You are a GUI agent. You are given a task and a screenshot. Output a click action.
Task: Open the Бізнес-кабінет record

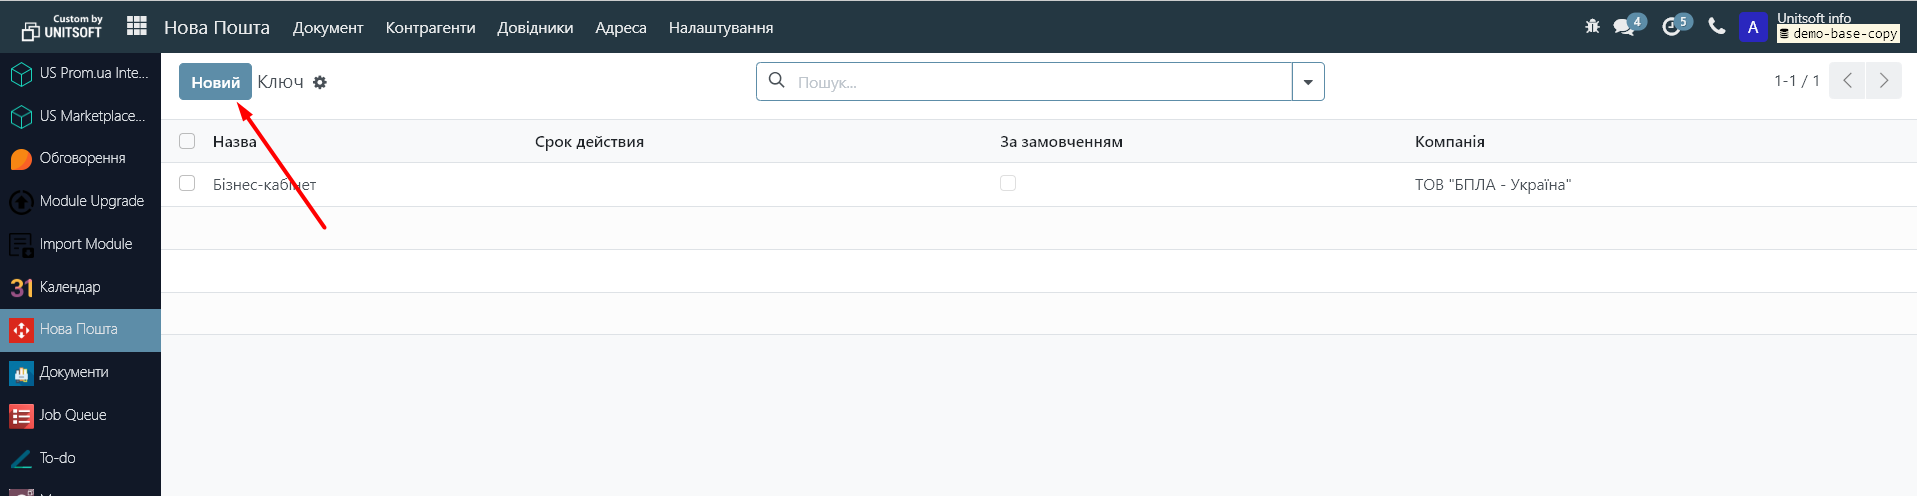[264, 185]
